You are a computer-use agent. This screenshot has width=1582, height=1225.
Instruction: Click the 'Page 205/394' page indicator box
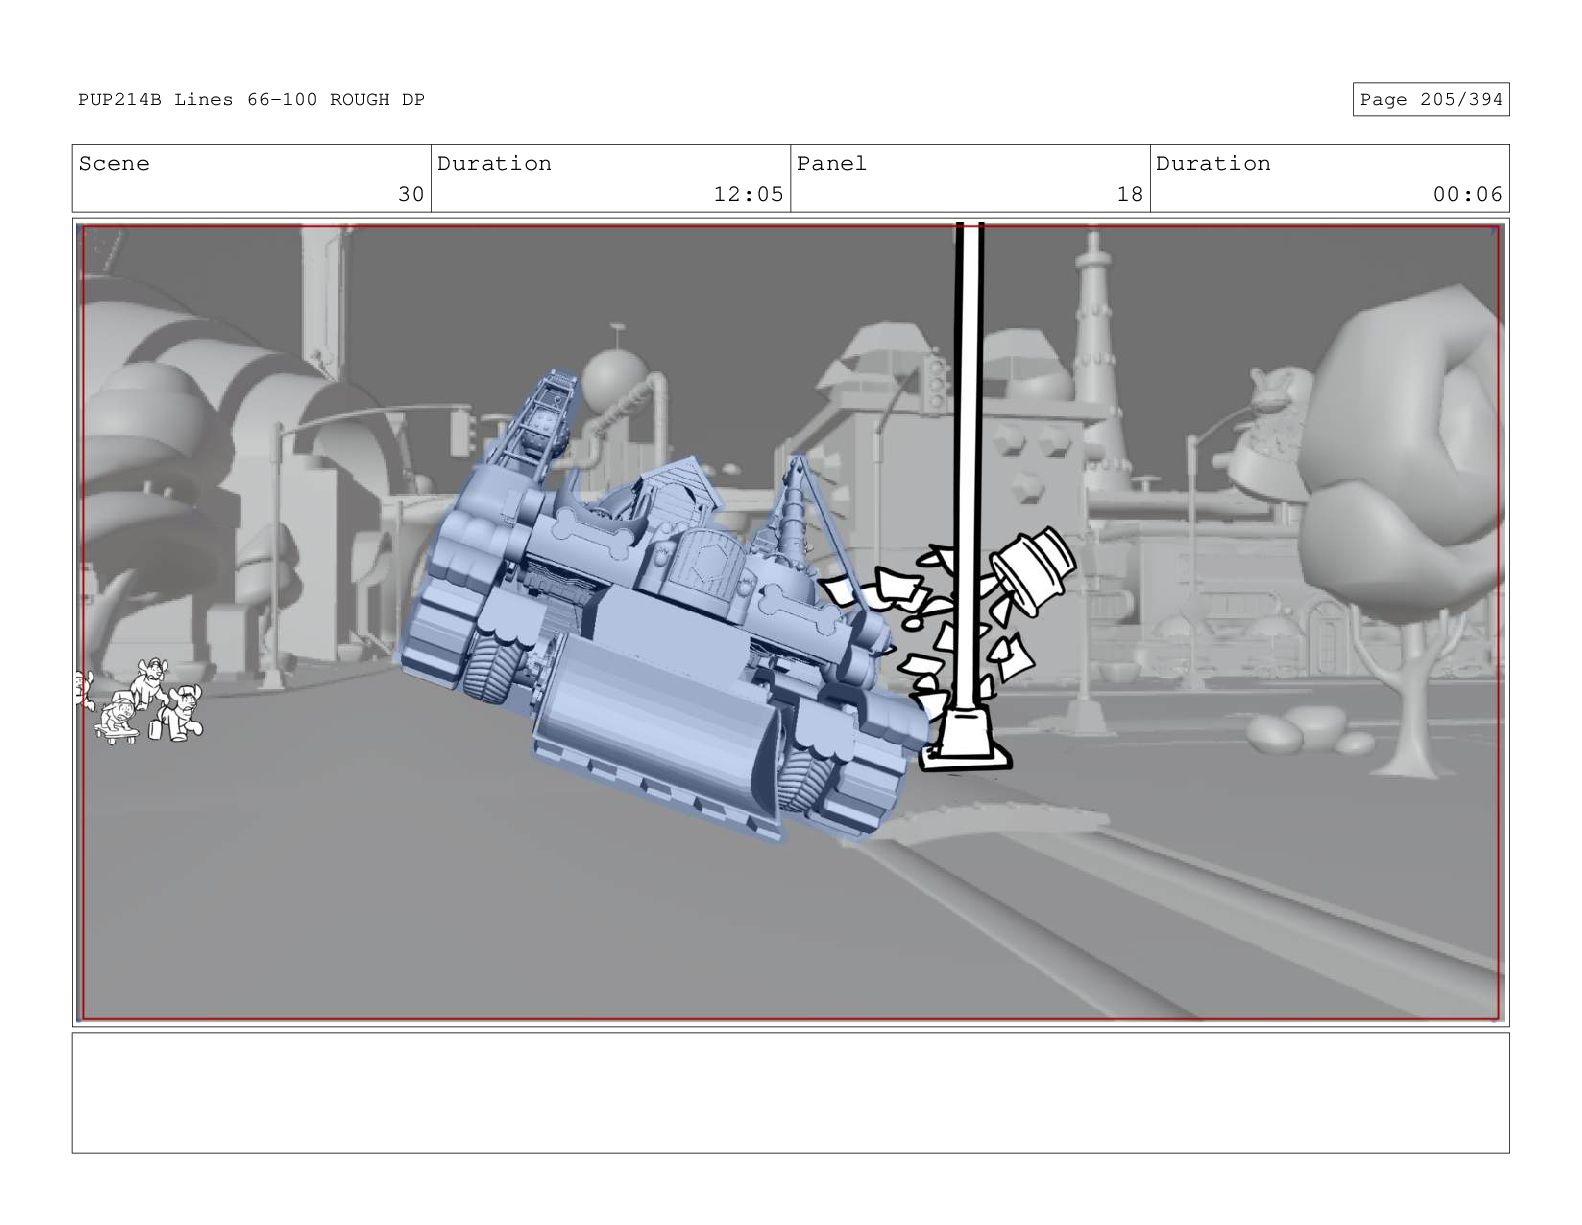1430,99
